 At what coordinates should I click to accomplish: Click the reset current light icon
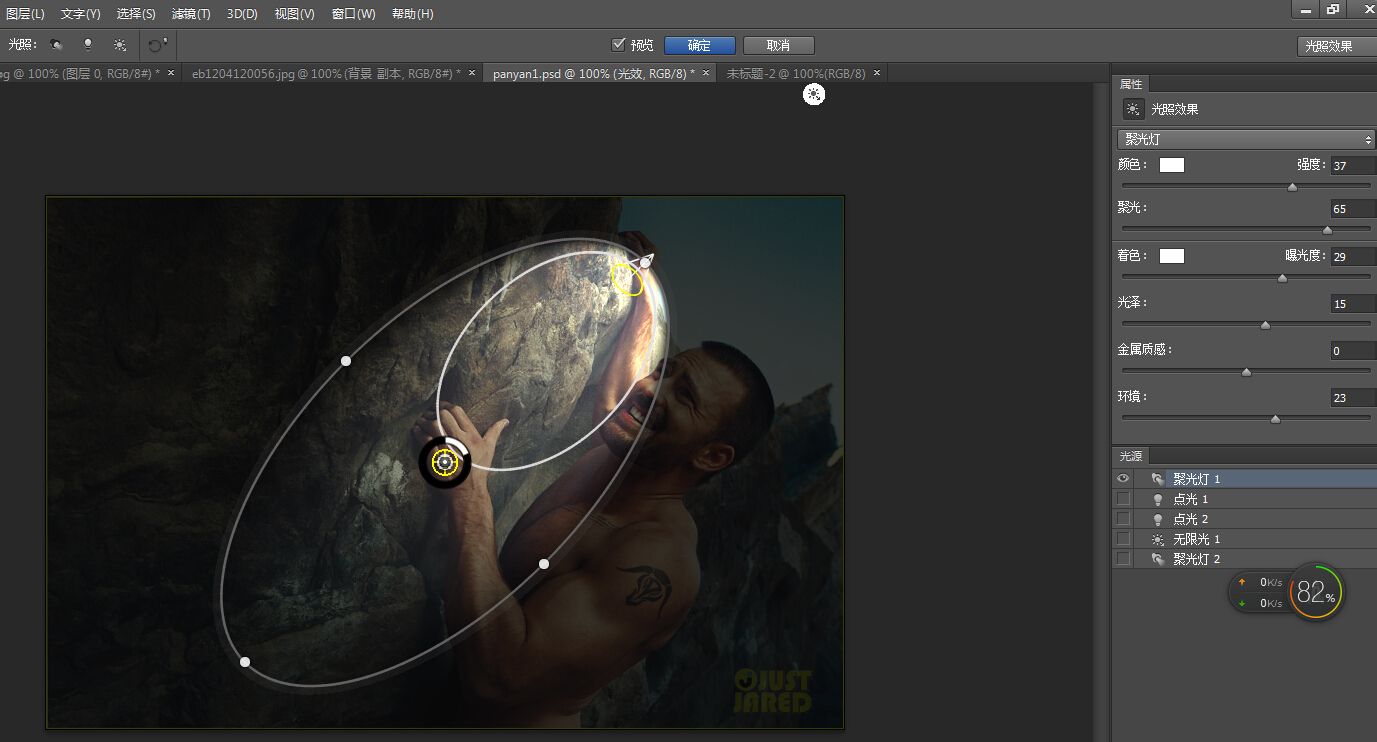(157, 45)
